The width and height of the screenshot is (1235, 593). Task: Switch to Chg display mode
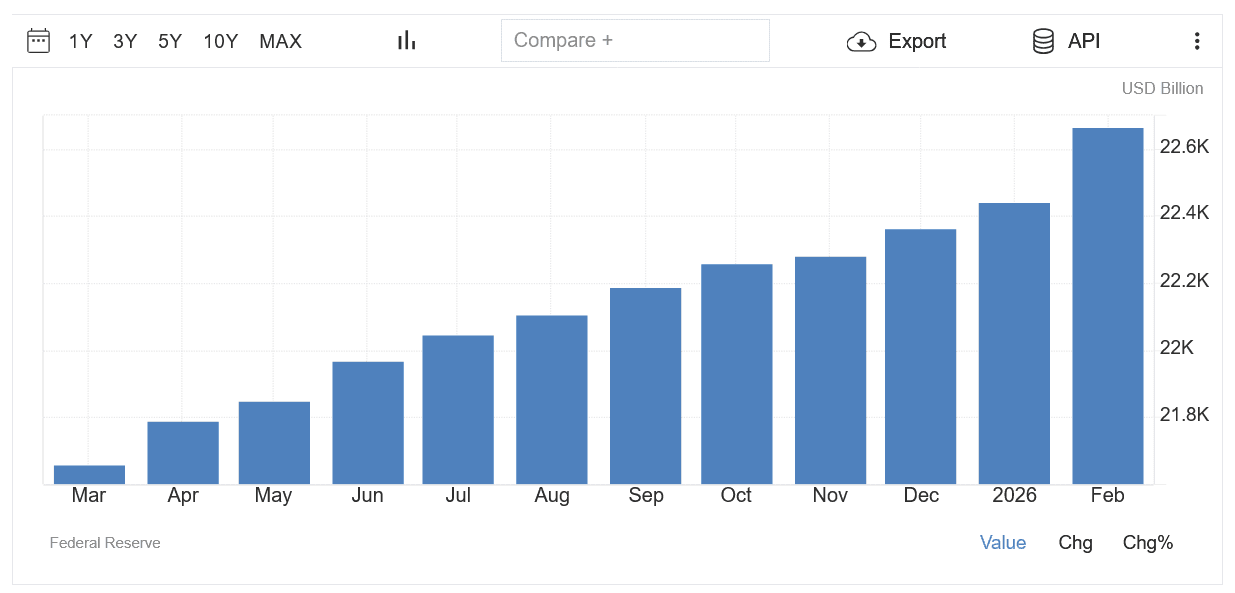click(1075, 542)
